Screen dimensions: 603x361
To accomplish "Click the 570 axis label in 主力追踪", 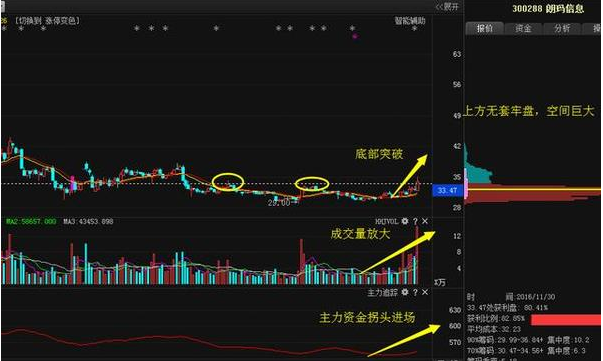I will coord(455,342).
